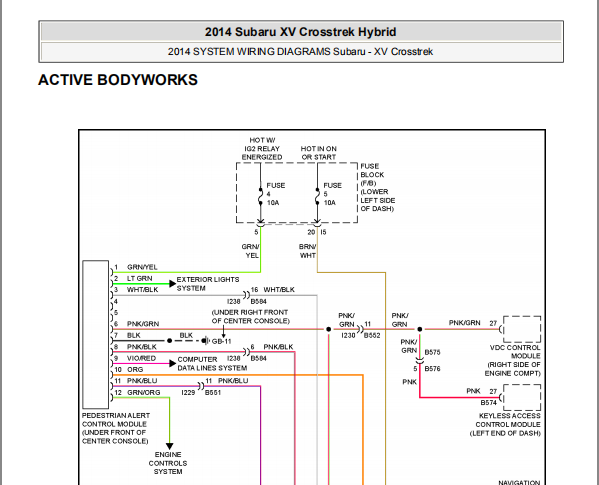Click pin 2 'LT GRN' wire label
Viewport: 599px width, 485px height.
(x=139, y=278)
